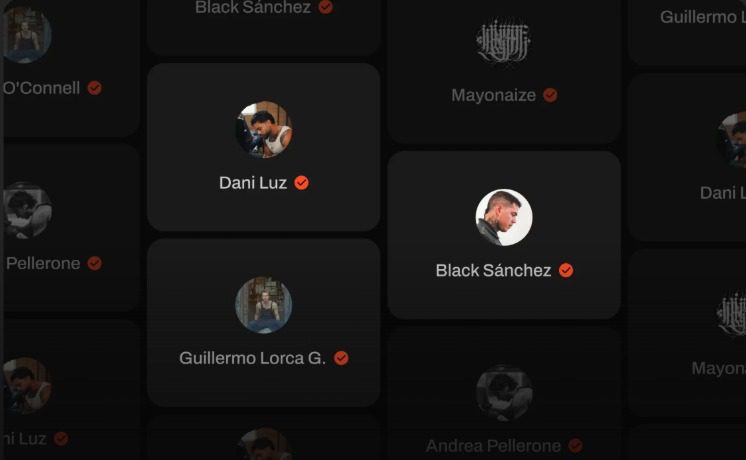Image resolution: width=746 pixels, height=460 pixels.
Task: Select the avatar above the O'Connell name
Action: tap(26, 35)
